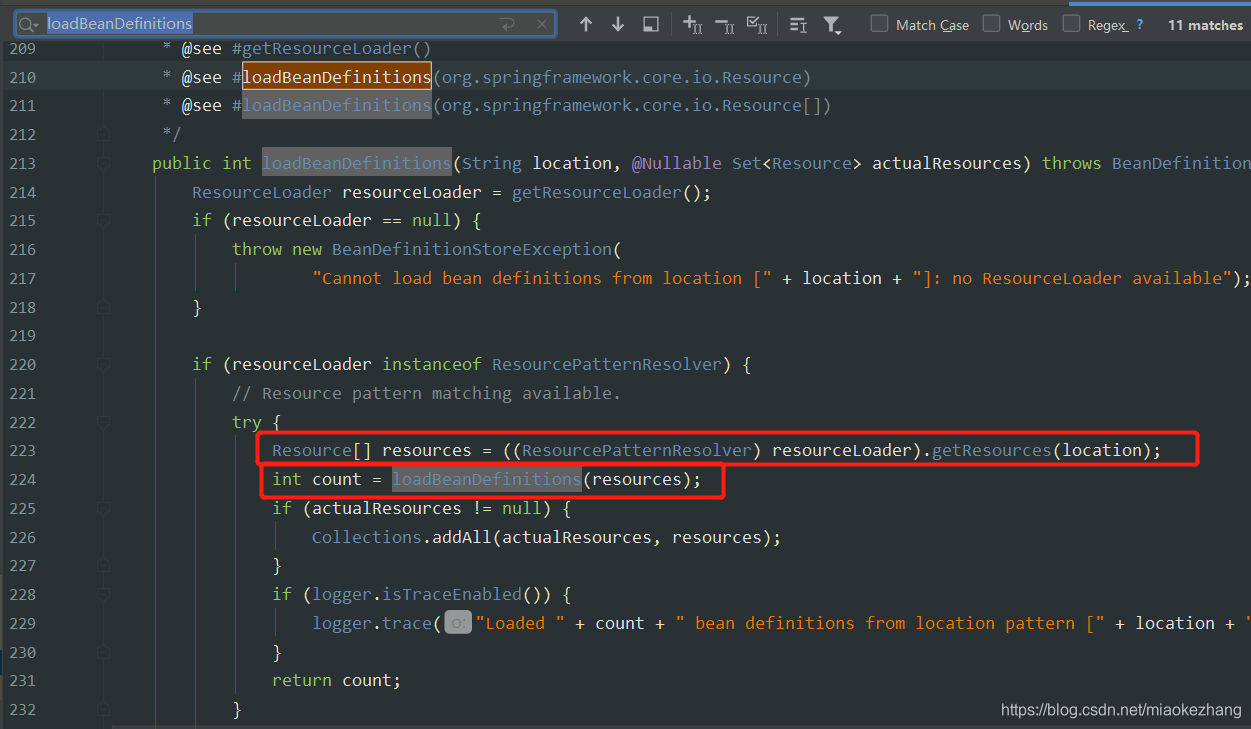
Task: Click line number 224 in the gutter
Action: point(23,480)
